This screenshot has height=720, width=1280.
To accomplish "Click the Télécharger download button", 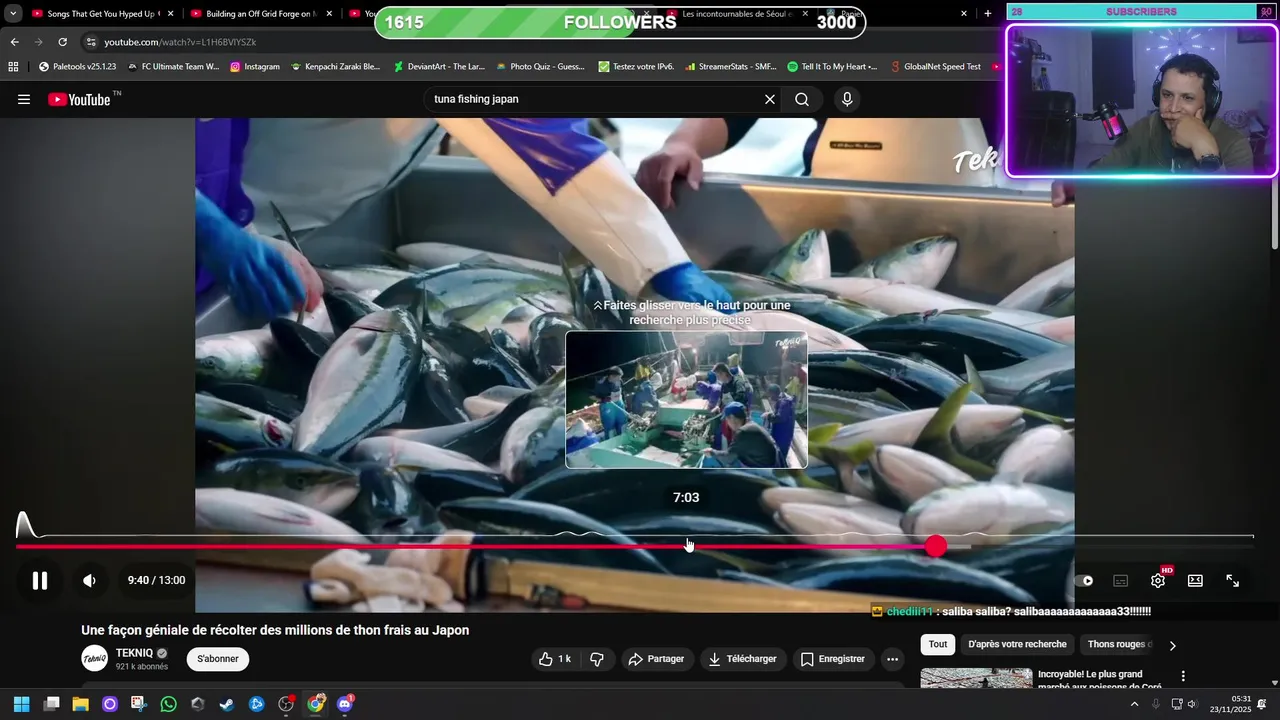I will click(x=742, y=659).
